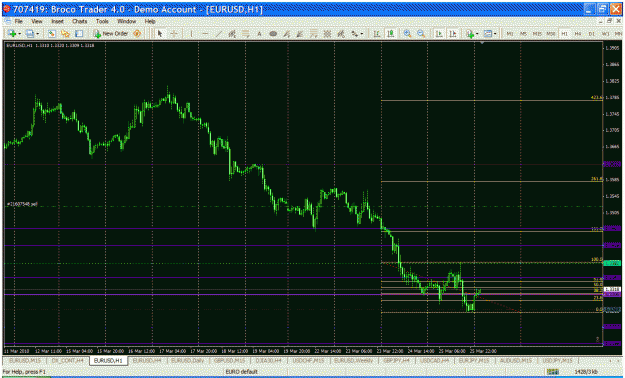
Task: Select the Trendline drawing tool
Action: click(218, 34)
